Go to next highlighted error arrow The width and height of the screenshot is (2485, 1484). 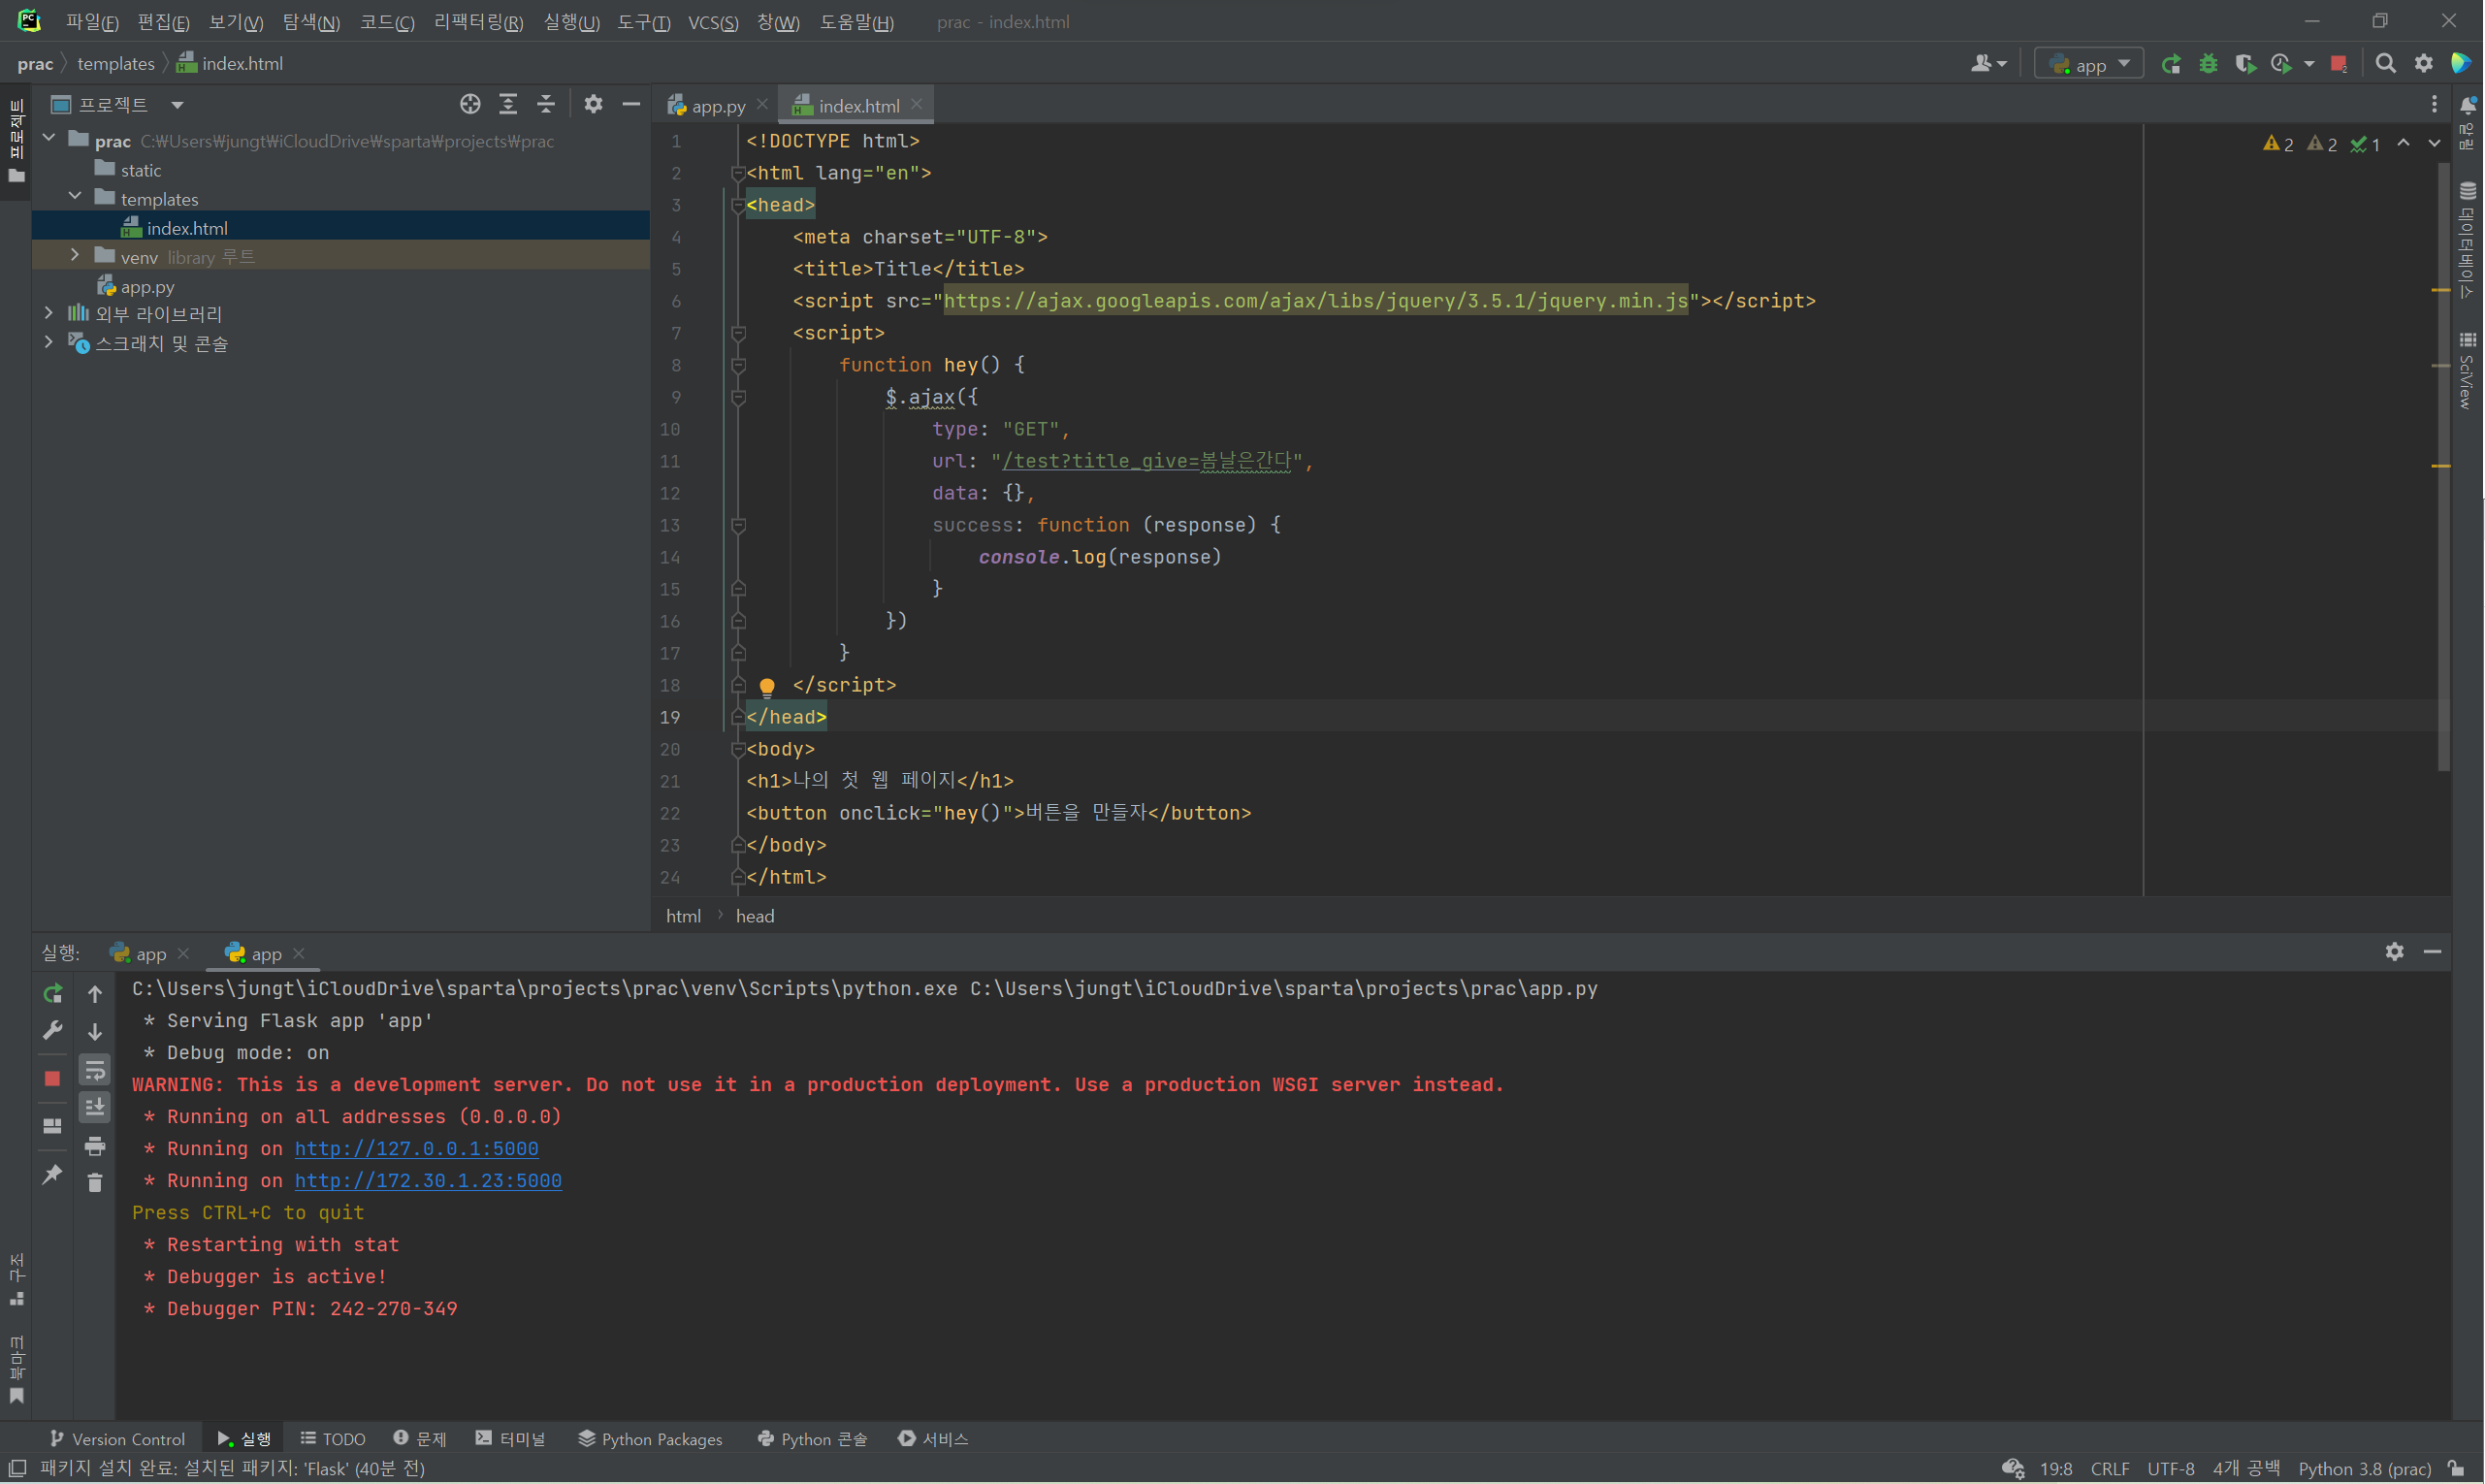click(x=2434, y=144)
